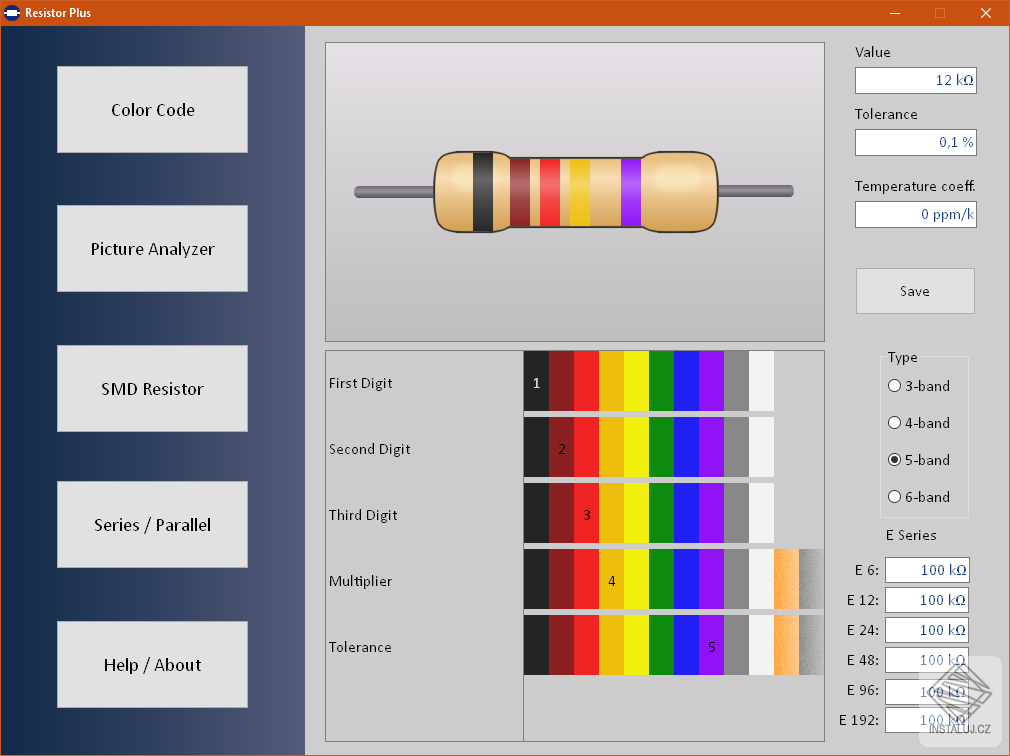Open the Series / Parallel calculator
This screenshot has height=756, width=1010.
click(152, 524)
